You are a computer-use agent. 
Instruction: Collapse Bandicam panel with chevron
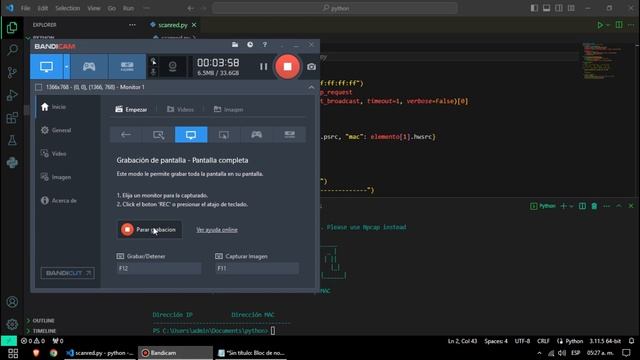coord(311,87)
